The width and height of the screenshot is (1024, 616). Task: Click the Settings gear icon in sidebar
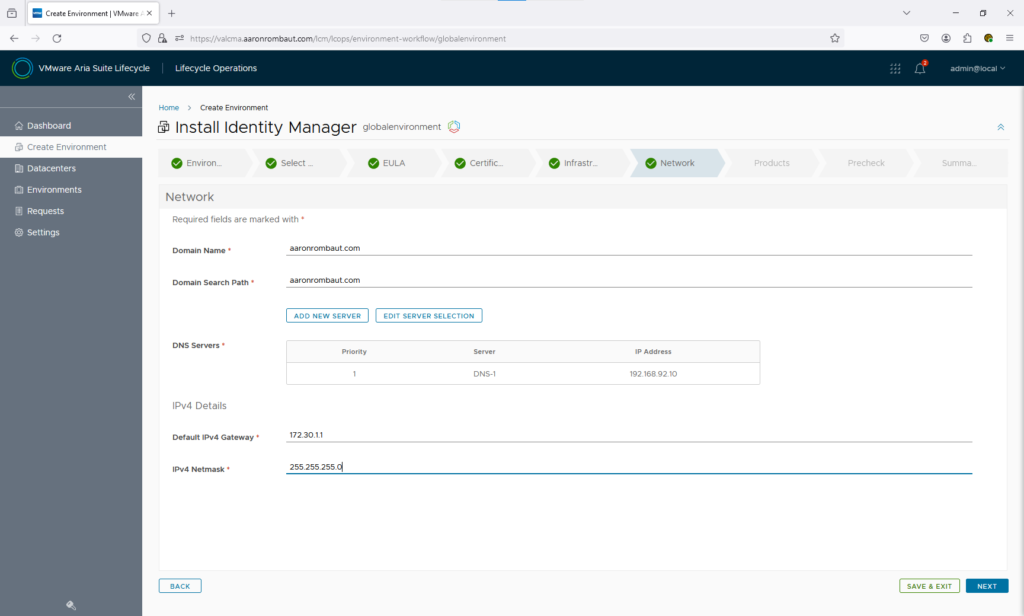coord(18,232)
